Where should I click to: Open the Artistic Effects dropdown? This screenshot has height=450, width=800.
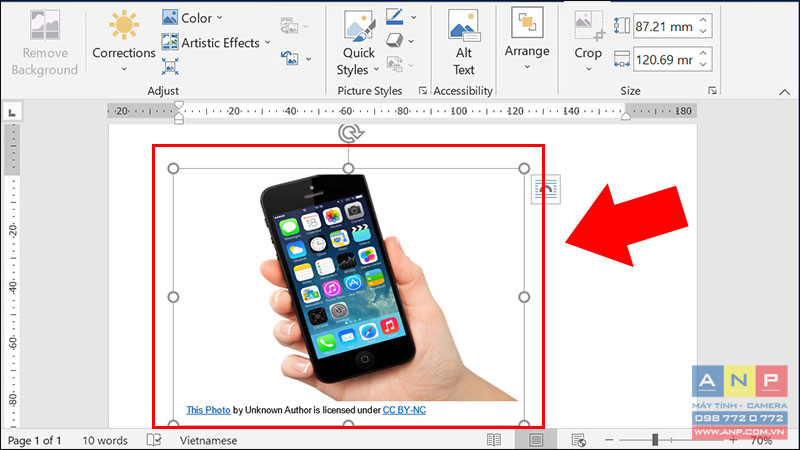pos(215,43)
